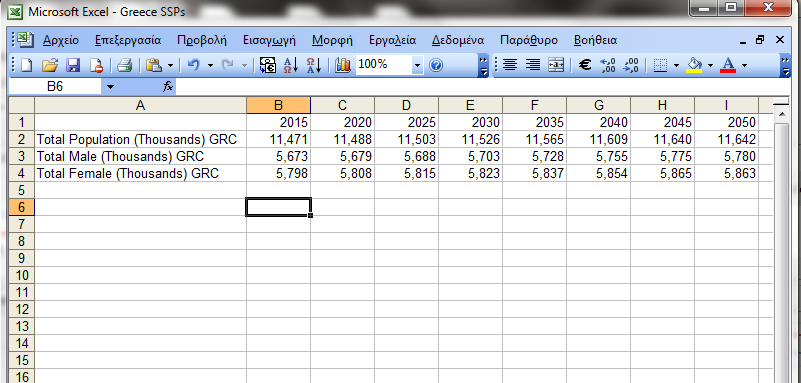This screenshot has height=383, width=801.
Task: Decrease decimal places
Action: tap(631, 65)
